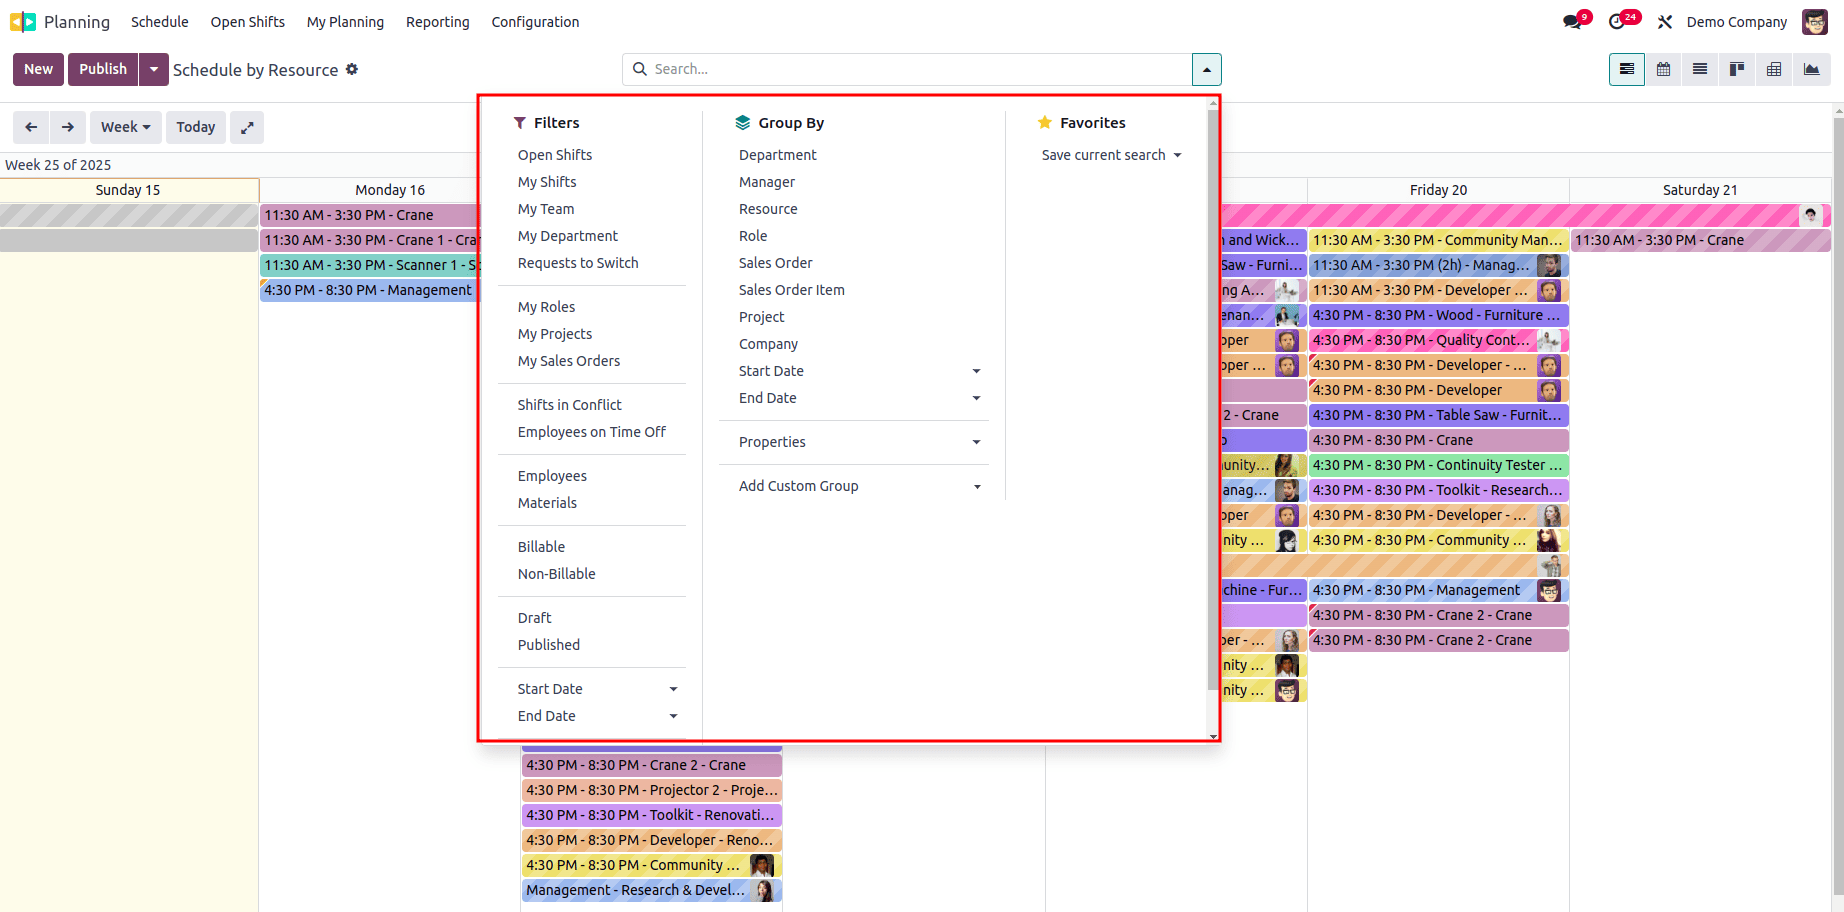This screenshot has height=912, width=1844.
Task: Switch to Calendar view
Action: click(1664, 69)
